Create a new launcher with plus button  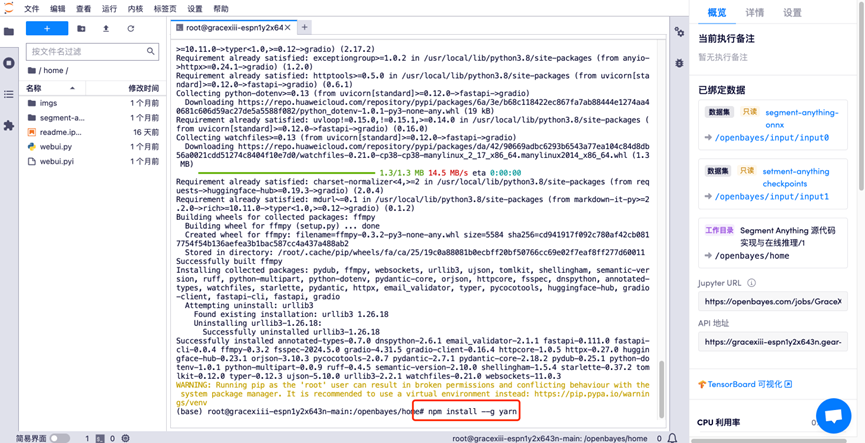[x=47, y=29]
